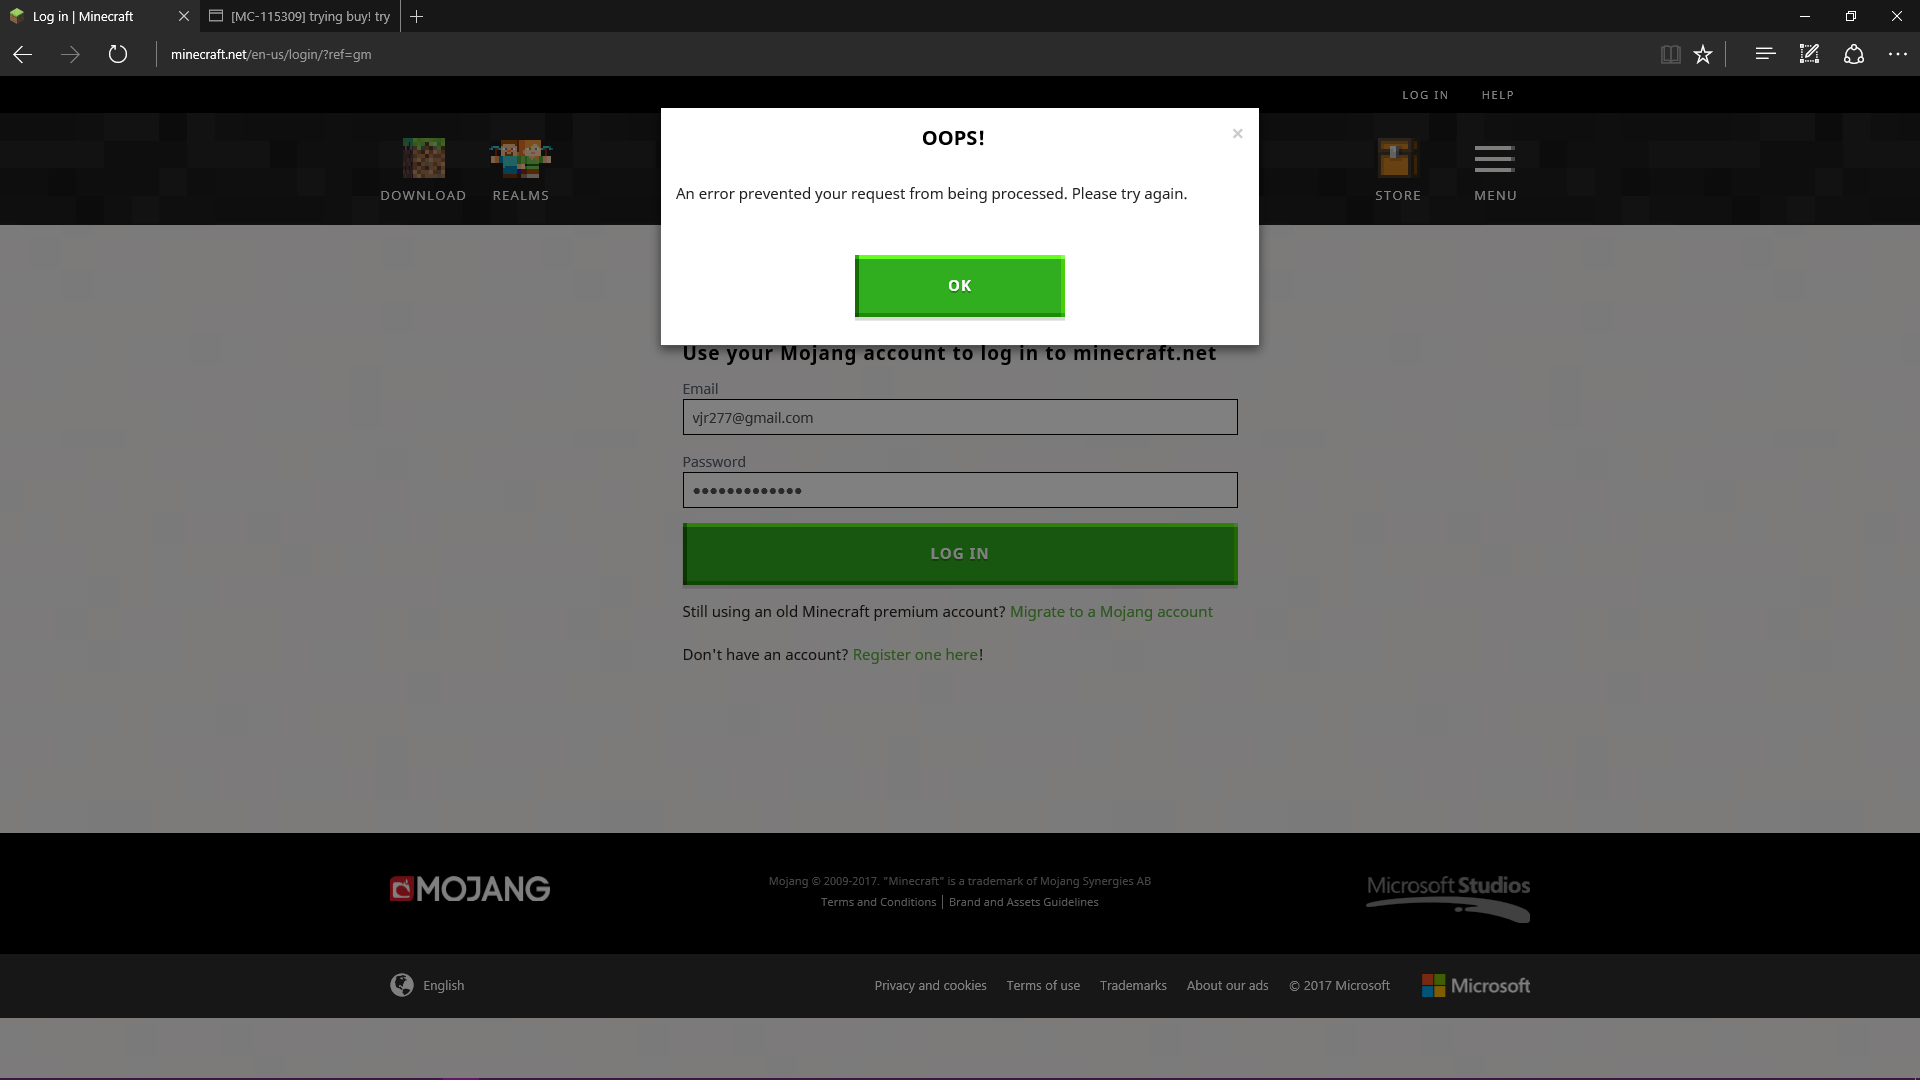Switch to the MC-115309 tab
The height and width of the screenshot is (1080, 1920).
pyautogui.click(x=300, y=16)
